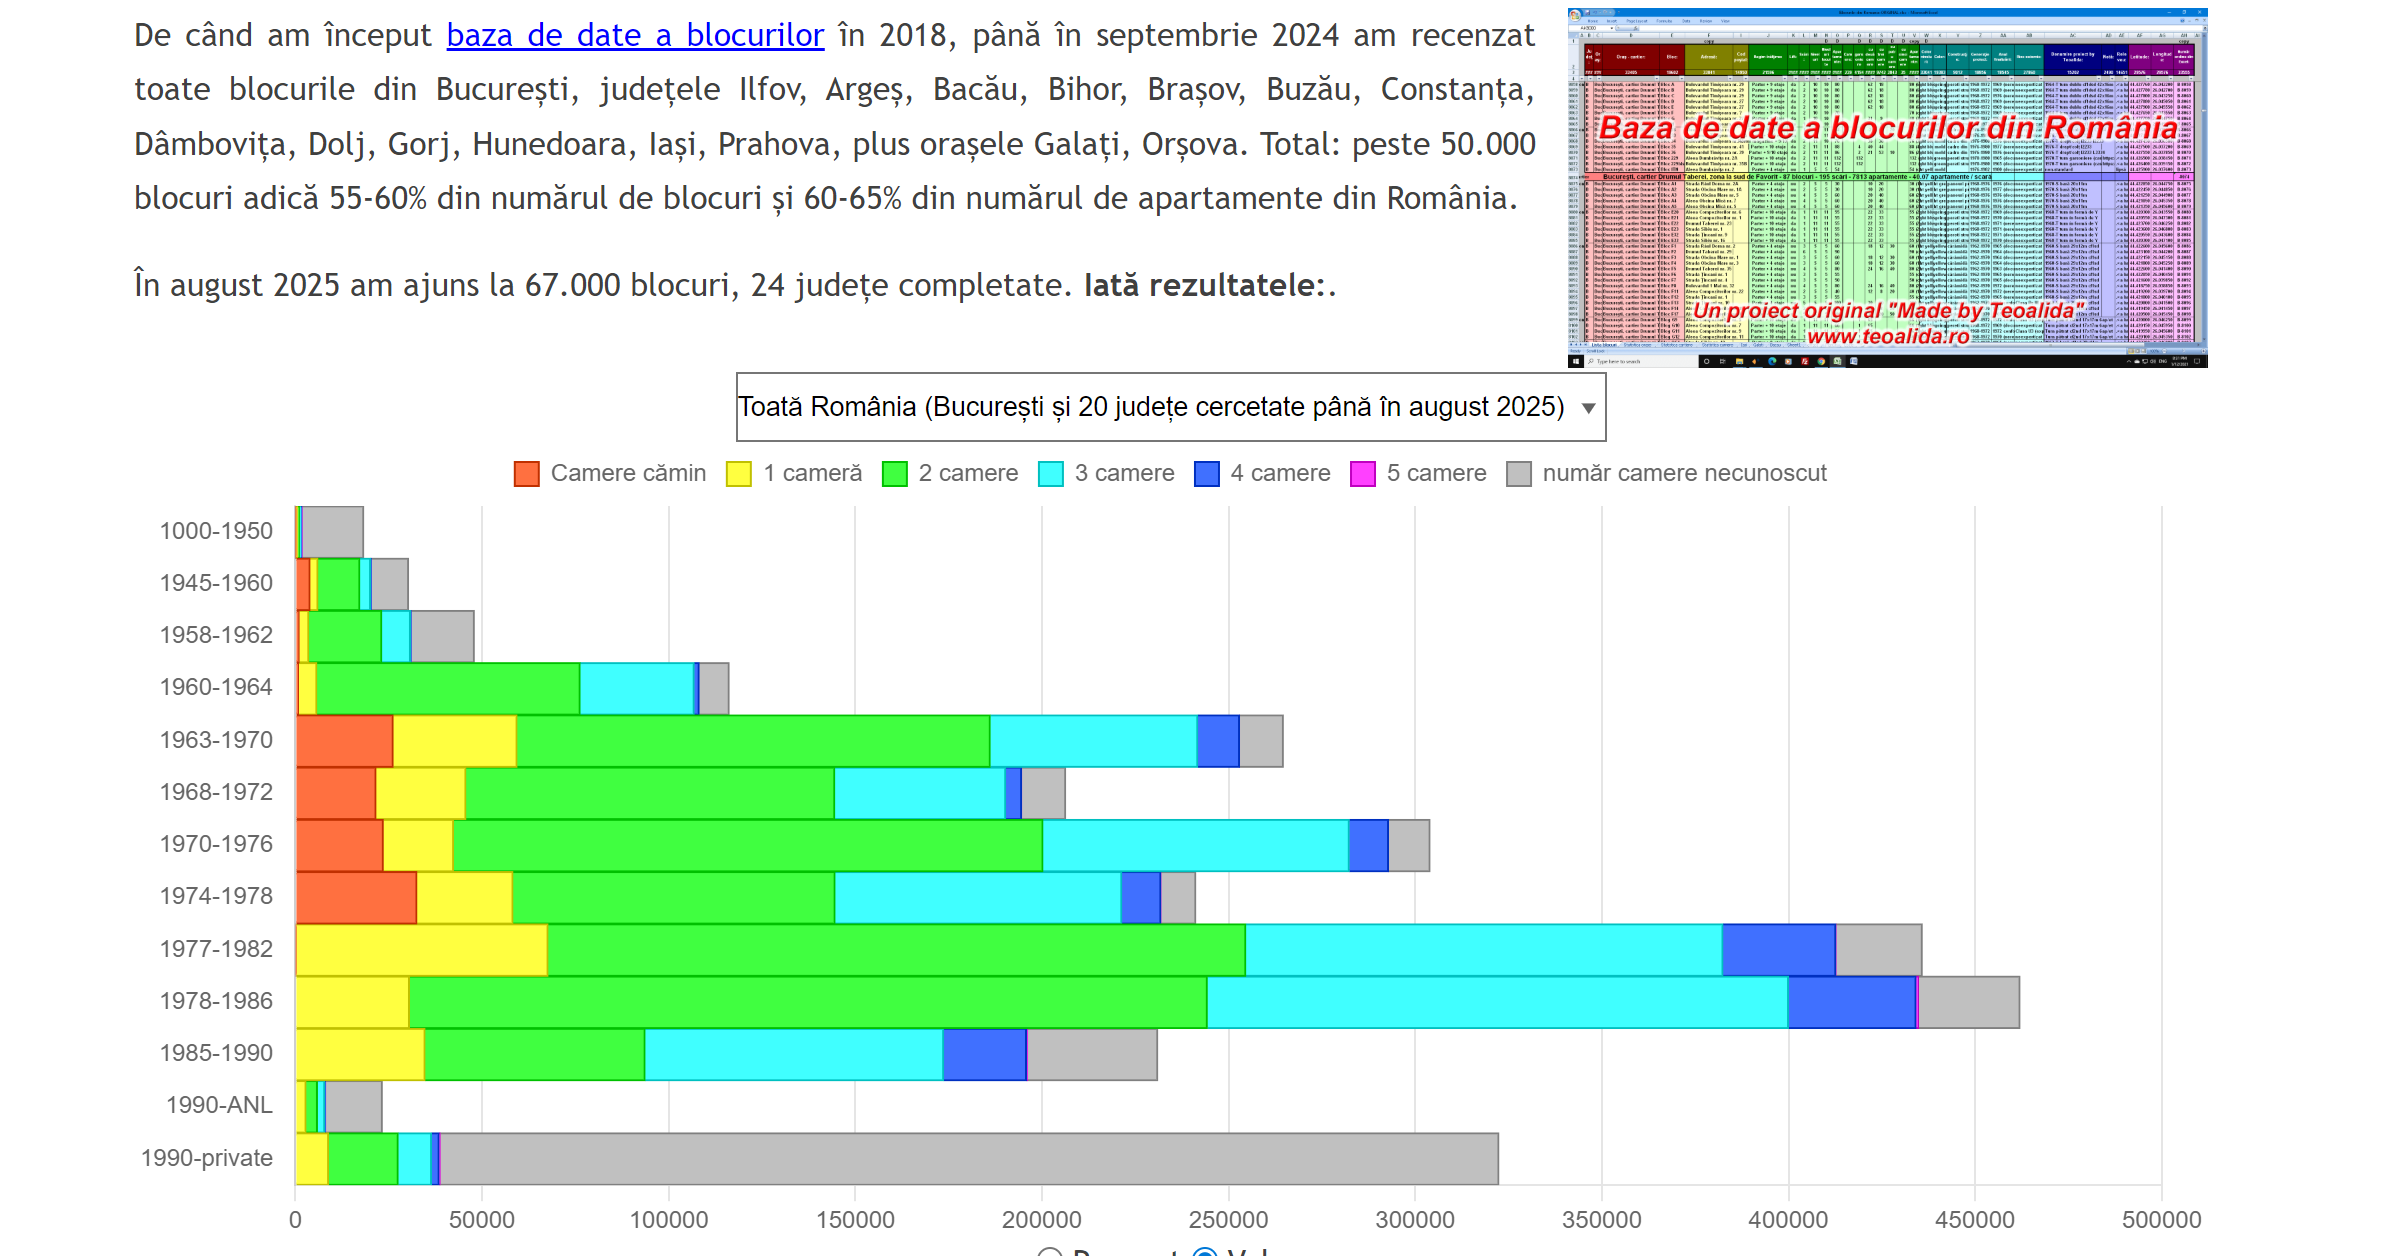Open the Toată România region dropdown
Viewport: 2400px width, 1256px height.
1150,407
